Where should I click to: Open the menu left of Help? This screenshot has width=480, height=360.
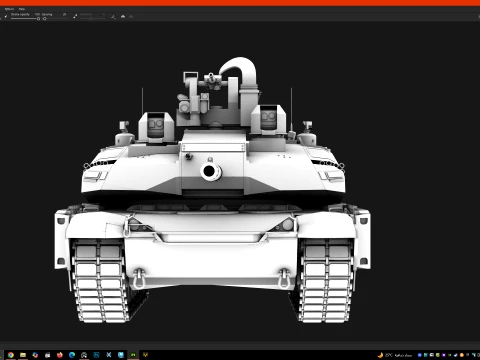click(9, 9)
